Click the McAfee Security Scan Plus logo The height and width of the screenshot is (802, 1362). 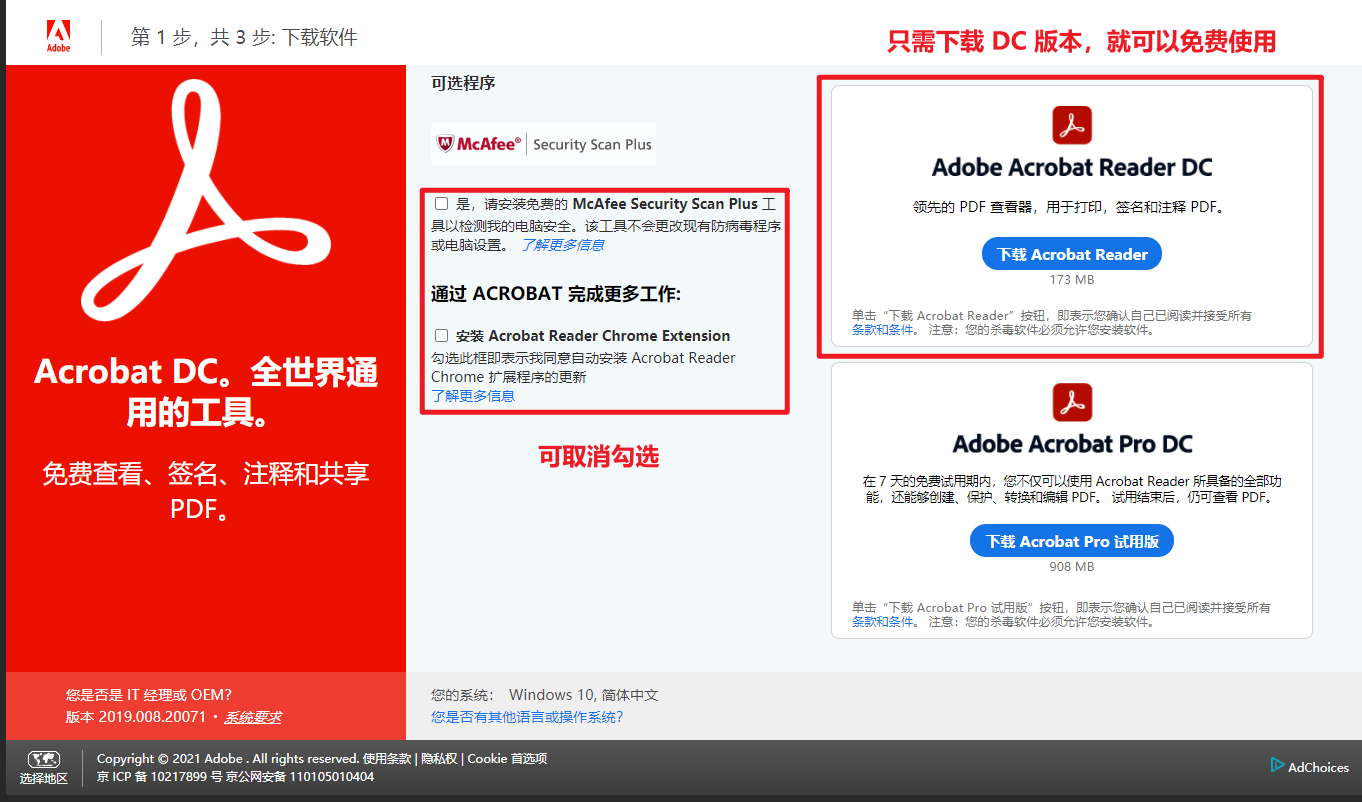coord(543,144)
